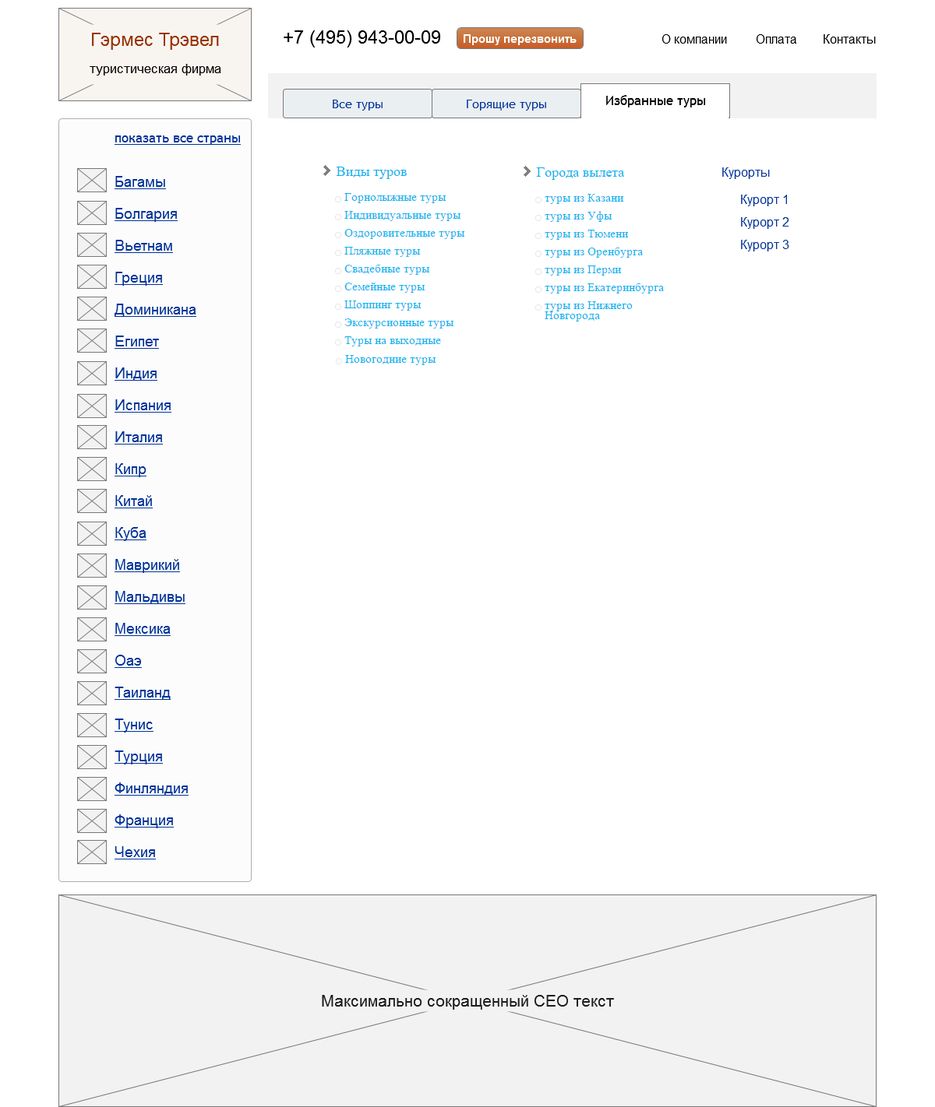Select the Египет country link

click(x=136, y=341)
